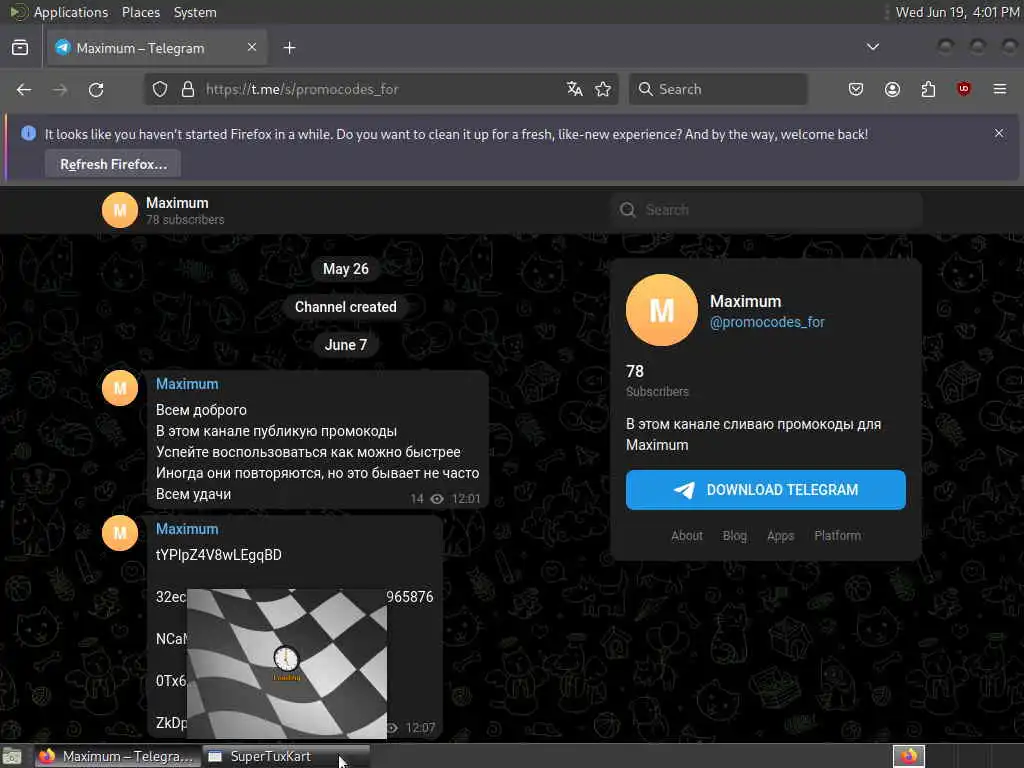Open the Applications menu
1024x768 pixels.
71,12
